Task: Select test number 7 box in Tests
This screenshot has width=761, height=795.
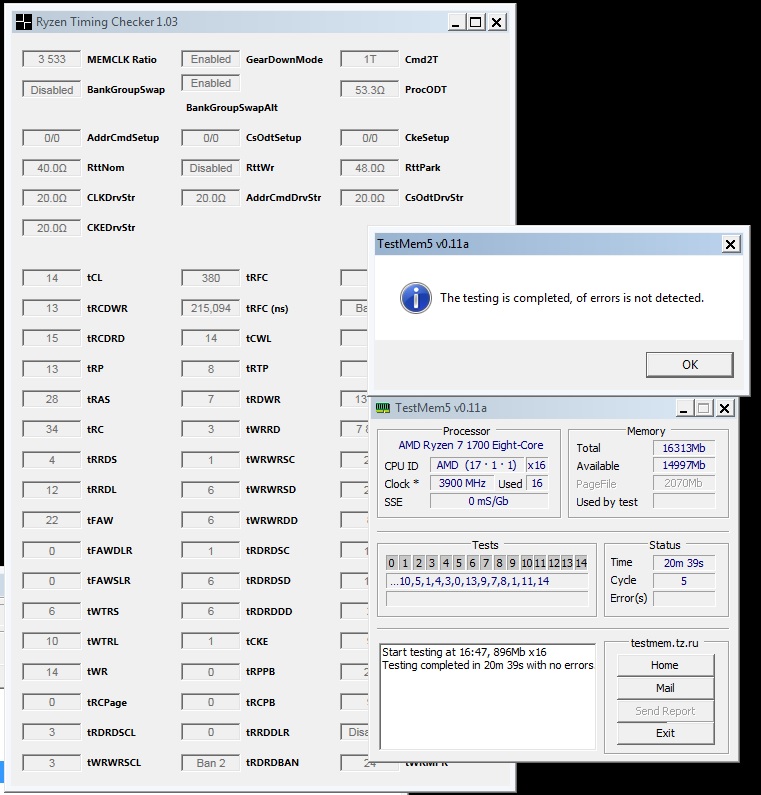Action: (486, 563)
